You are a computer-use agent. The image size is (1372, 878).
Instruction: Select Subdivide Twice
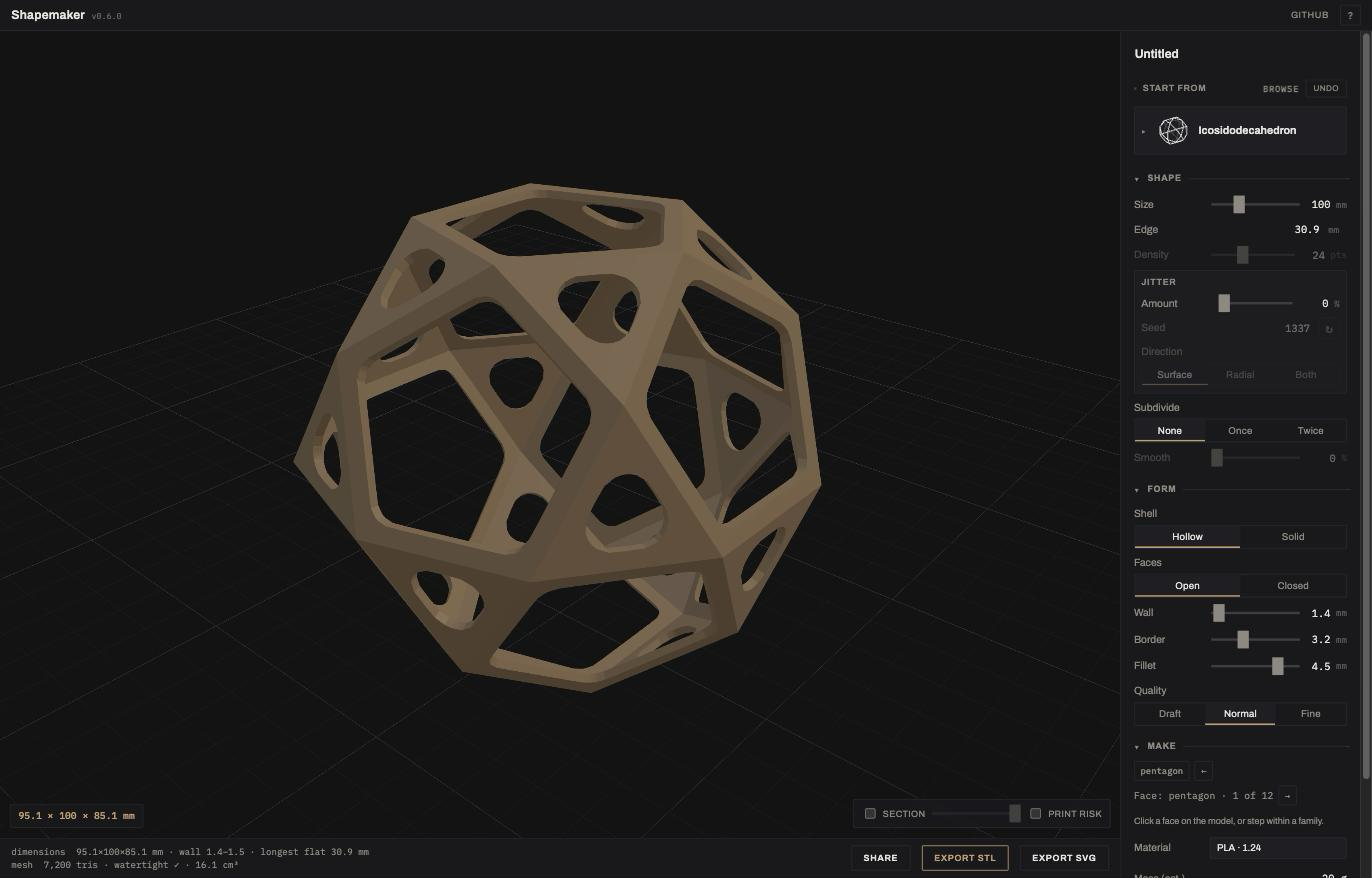tap(1311, 431)
